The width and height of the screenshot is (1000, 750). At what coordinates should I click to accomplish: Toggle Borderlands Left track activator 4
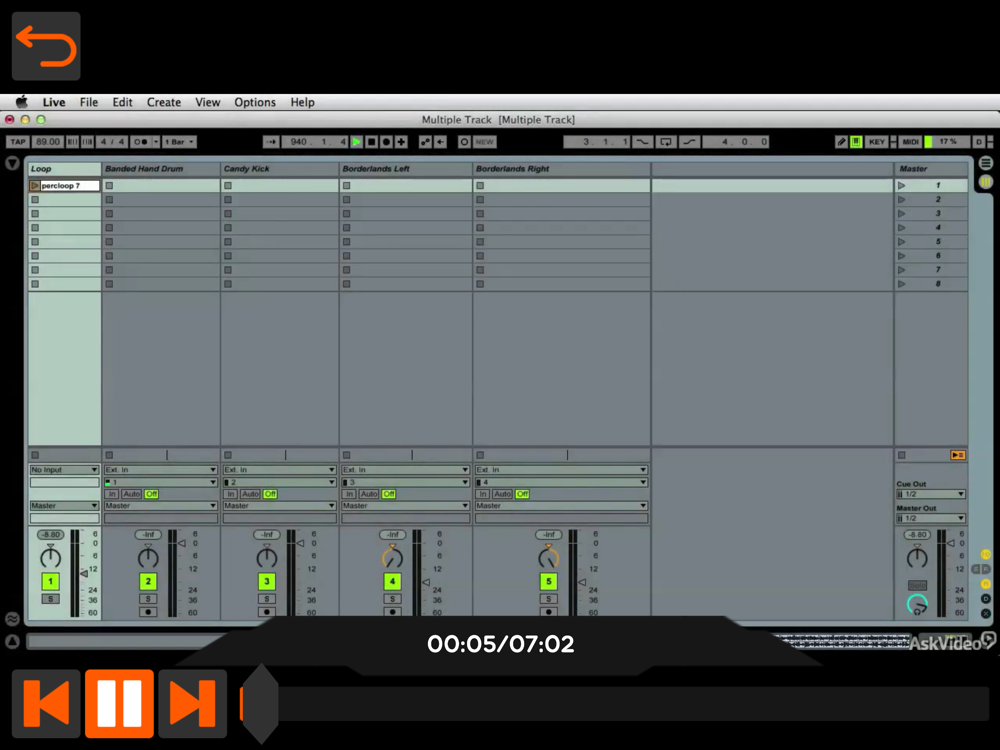click(x=392, y=581)
